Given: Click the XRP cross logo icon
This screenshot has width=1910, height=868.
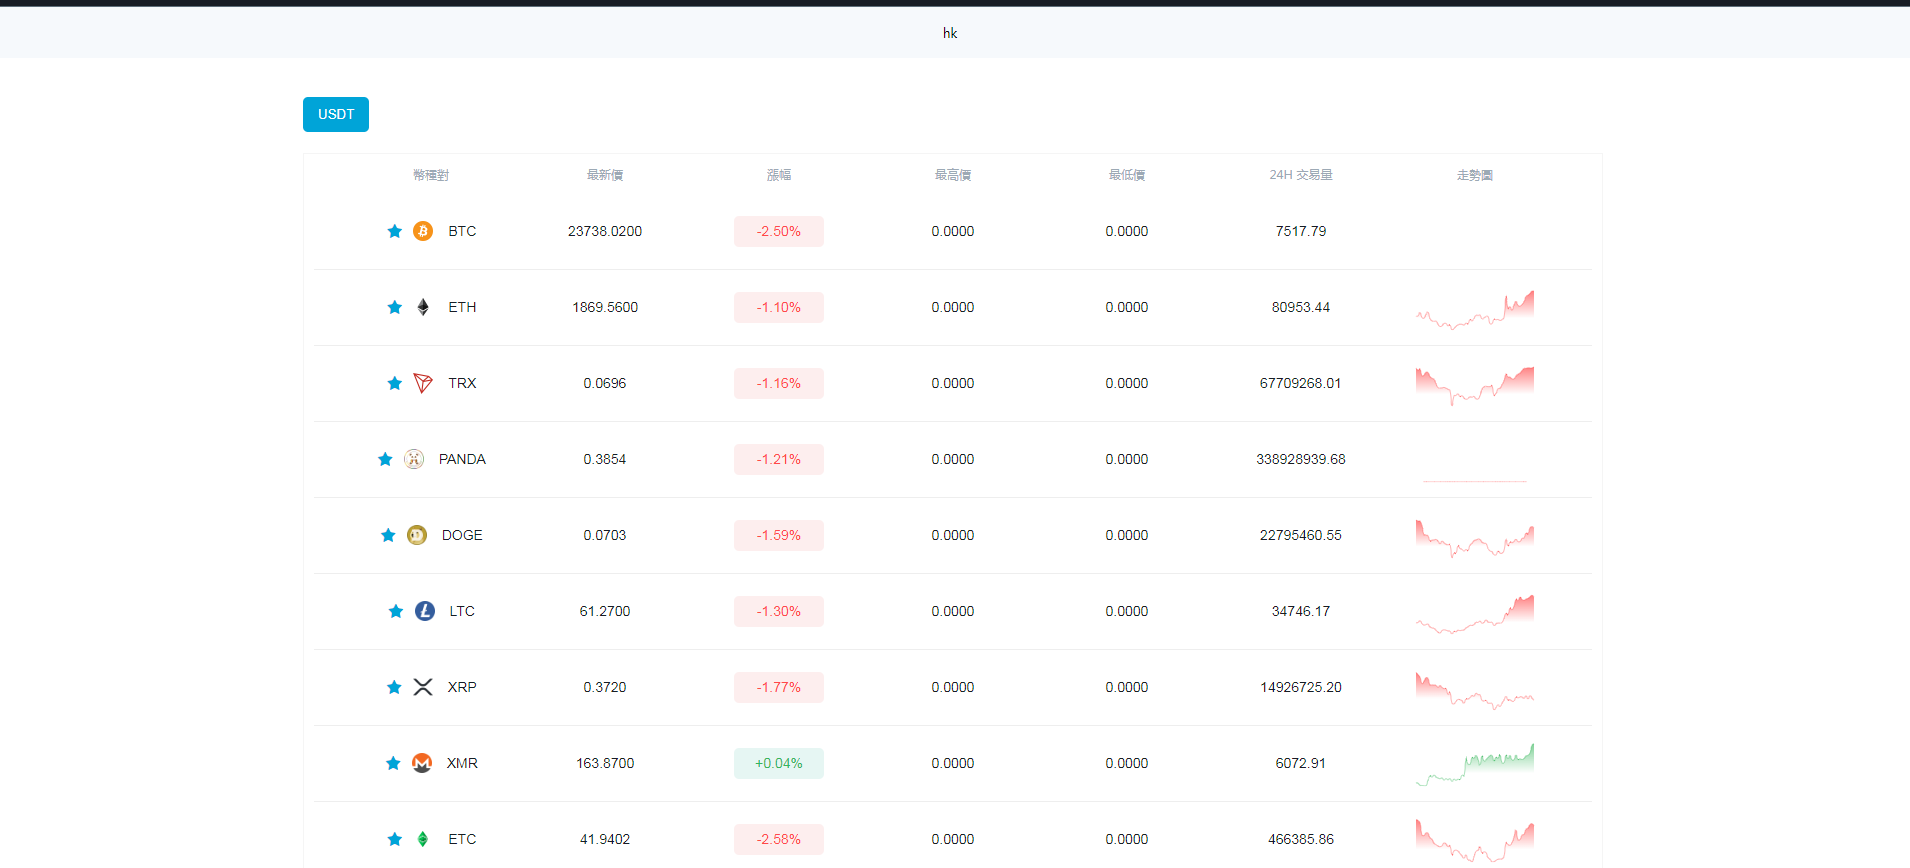Looking at the screenshot, I should click(423, 687).
